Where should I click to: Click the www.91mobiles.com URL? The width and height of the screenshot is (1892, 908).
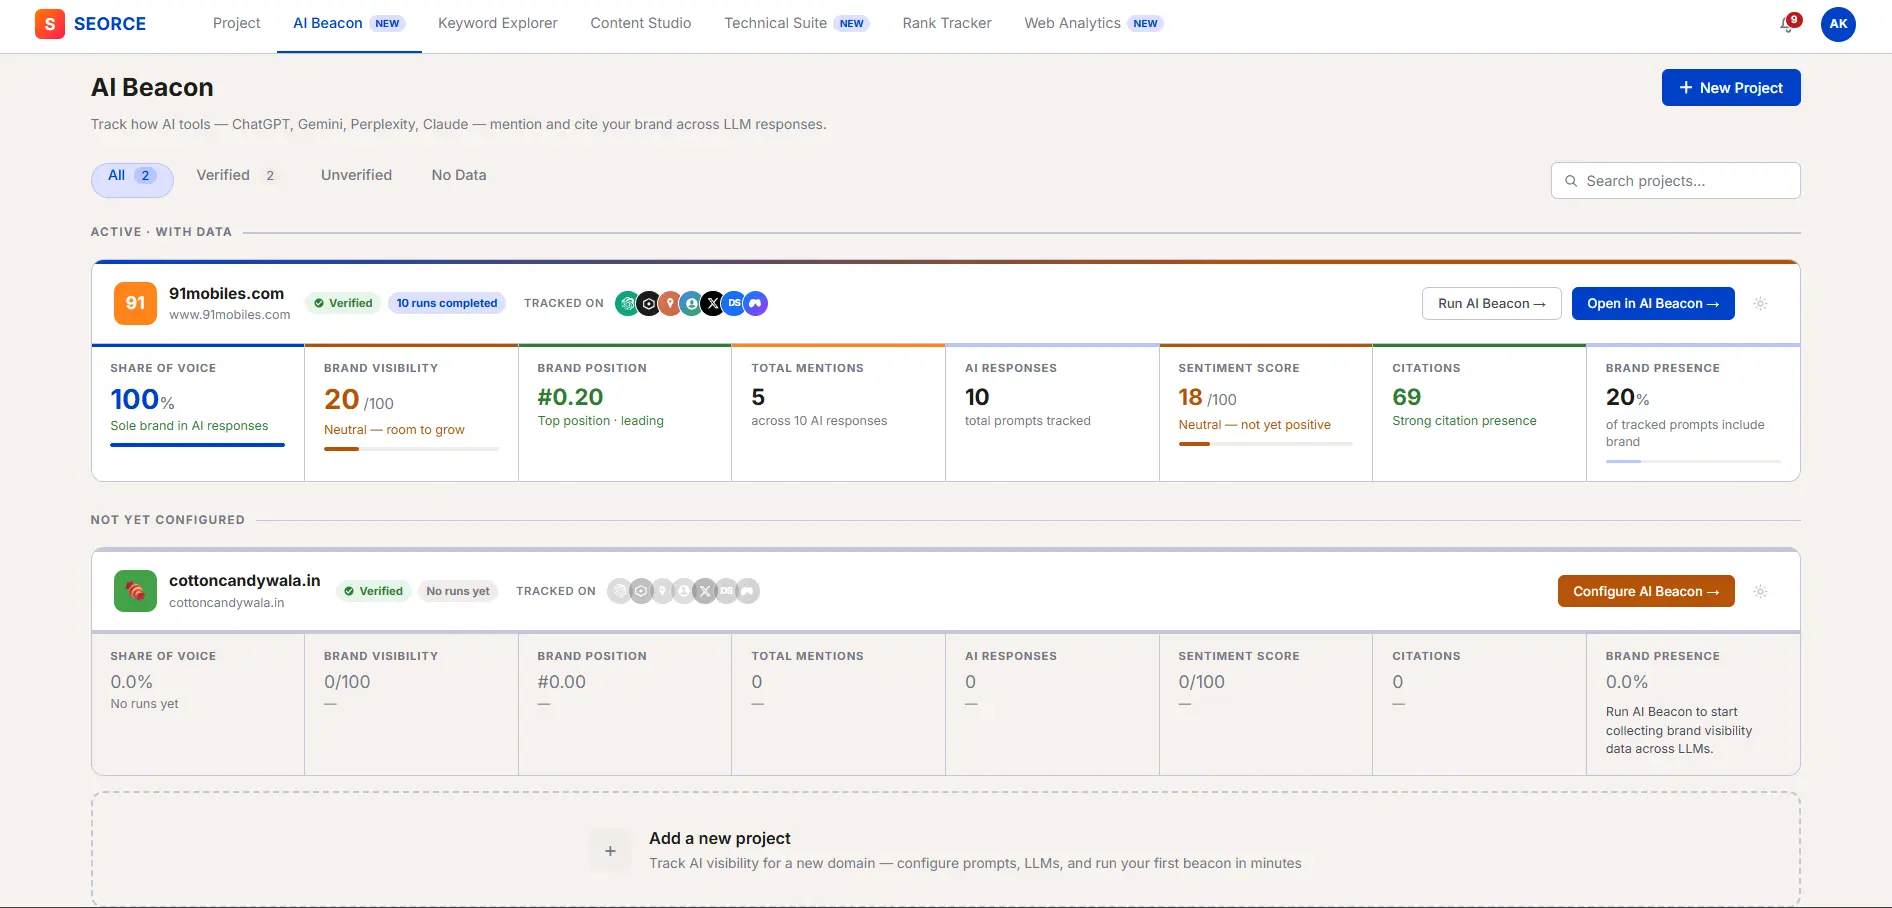229,315
